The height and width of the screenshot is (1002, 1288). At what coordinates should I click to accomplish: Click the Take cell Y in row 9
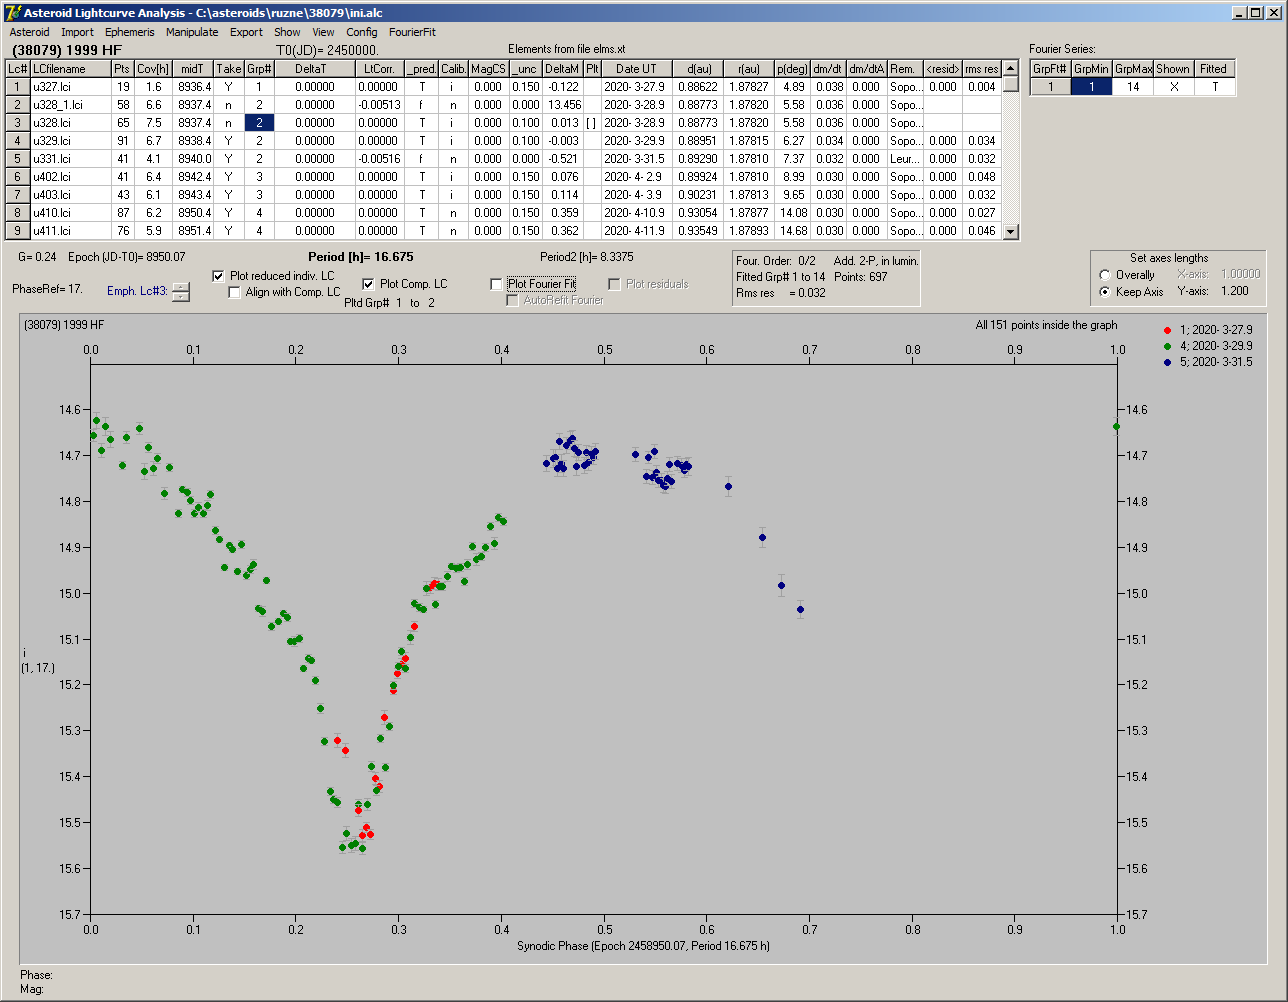[x=229, y=231]
